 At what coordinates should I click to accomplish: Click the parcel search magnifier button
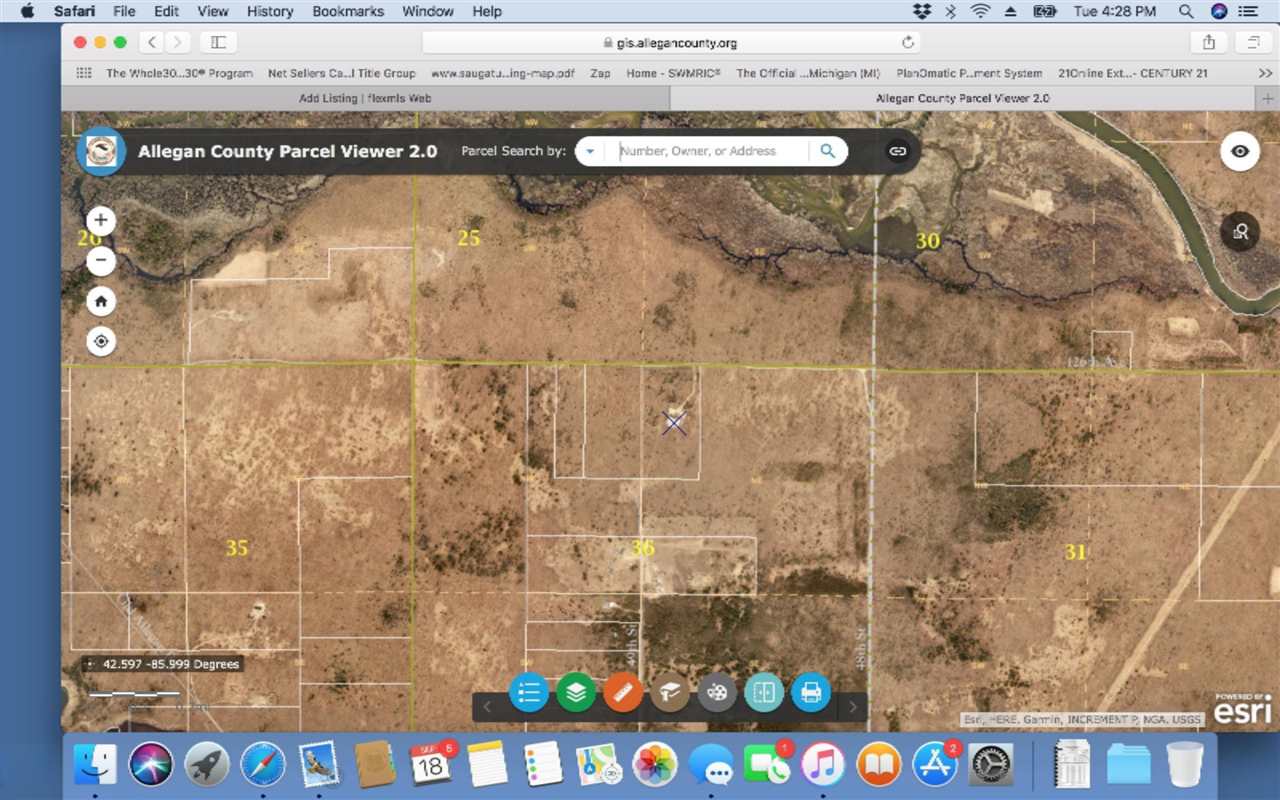[x=828, y=151]
